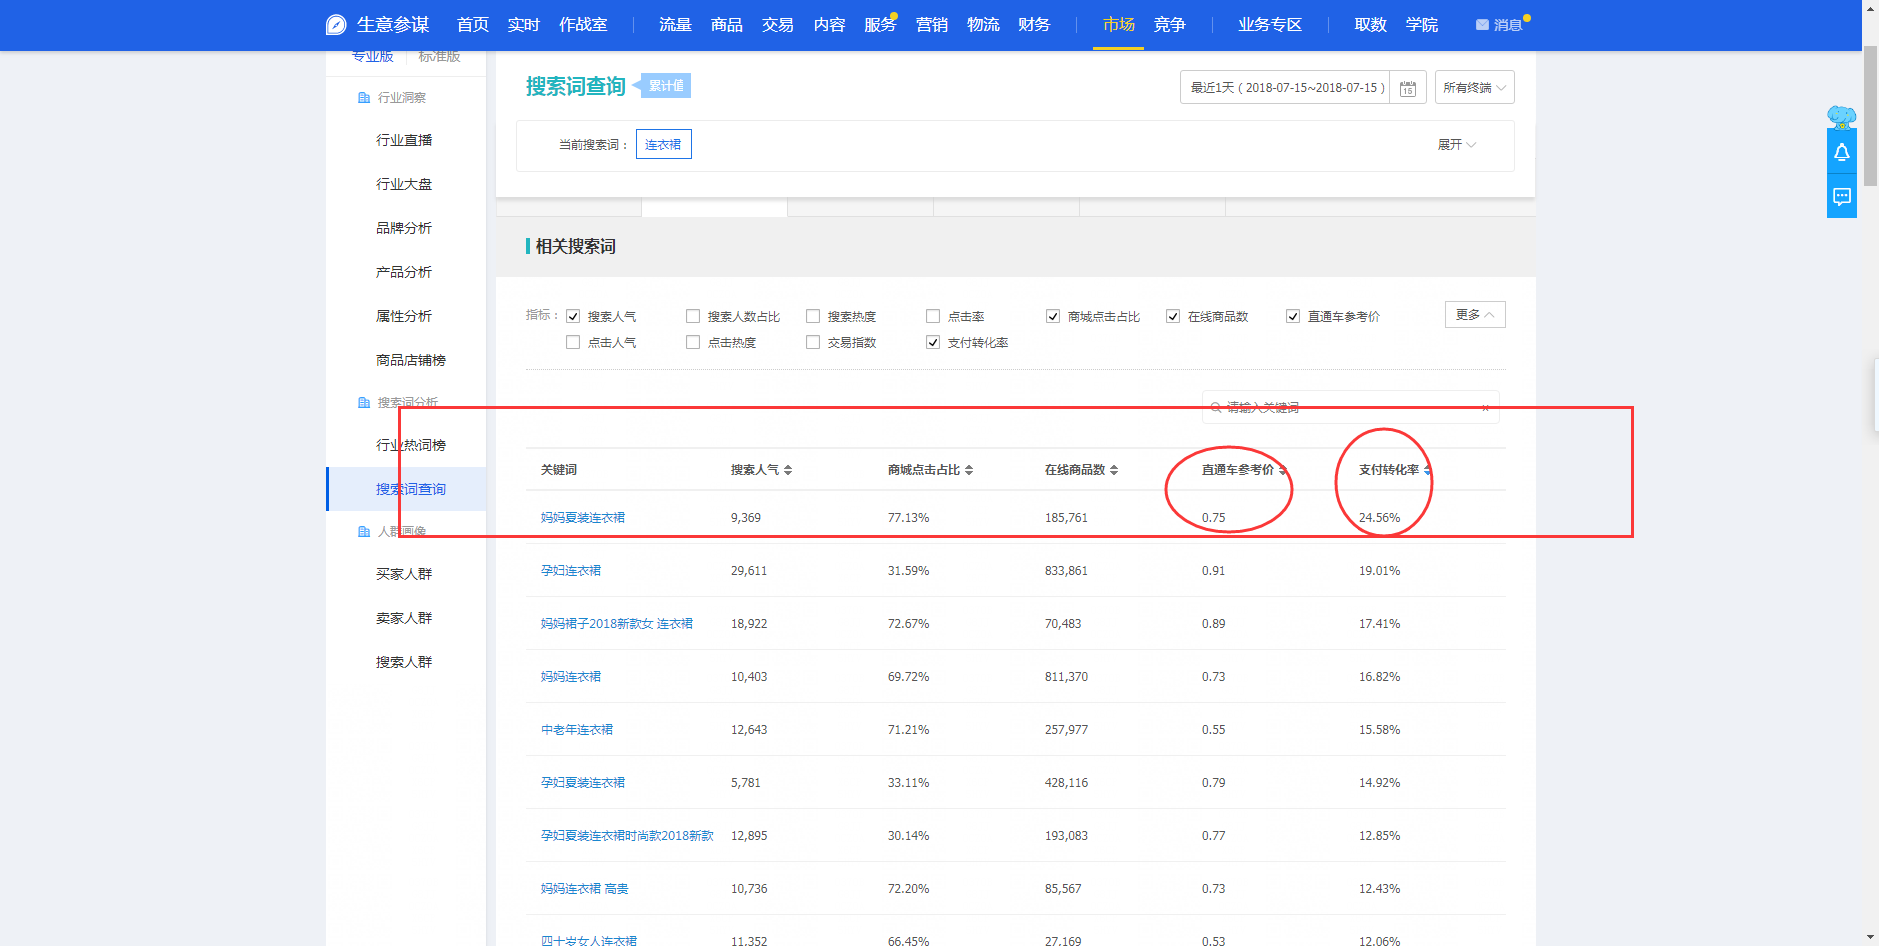The width and height of the screenshot is (1879, 946).
Task: Click the 搜索词分析 section icon
Action: 364,403
